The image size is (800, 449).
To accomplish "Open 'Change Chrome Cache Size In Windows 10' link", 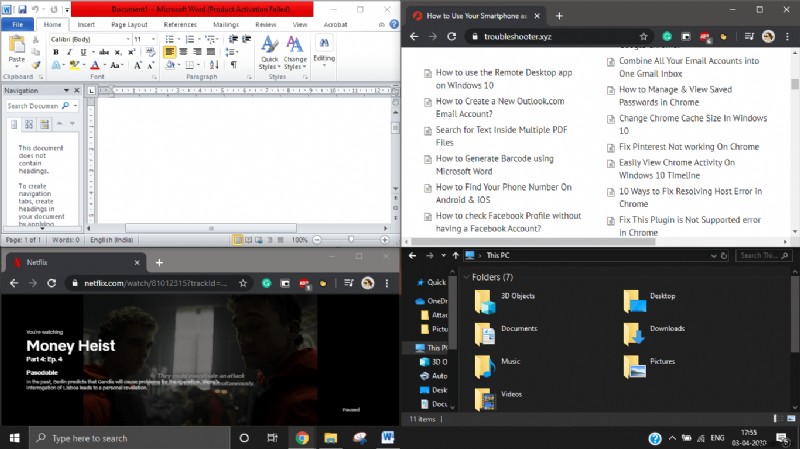I will 692,124.
